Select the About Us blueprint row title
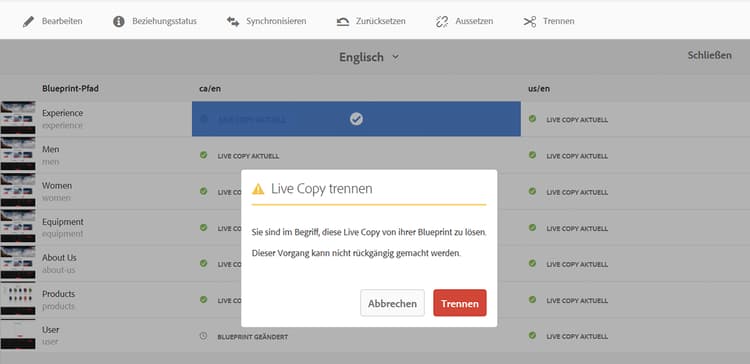750x364 pixels. point(59,258)
